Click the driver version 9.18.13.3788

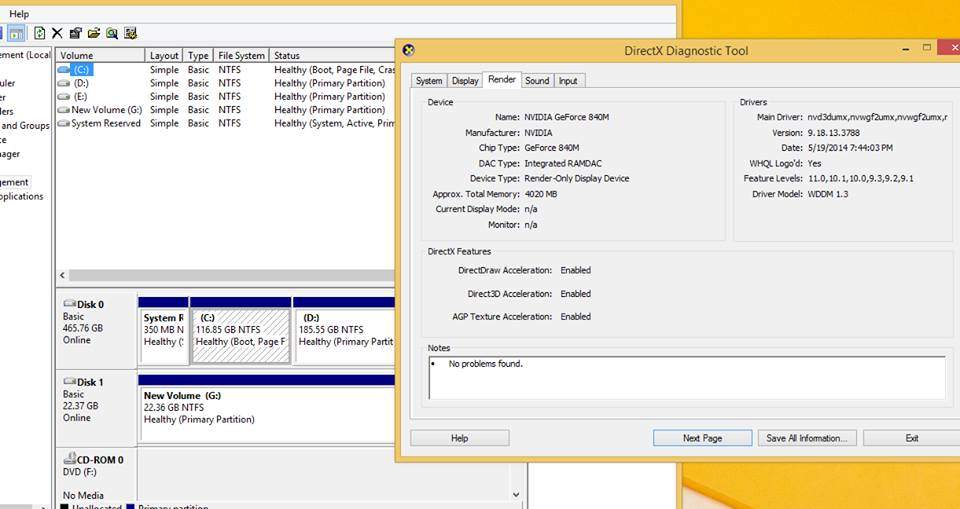tap(833, 133)
